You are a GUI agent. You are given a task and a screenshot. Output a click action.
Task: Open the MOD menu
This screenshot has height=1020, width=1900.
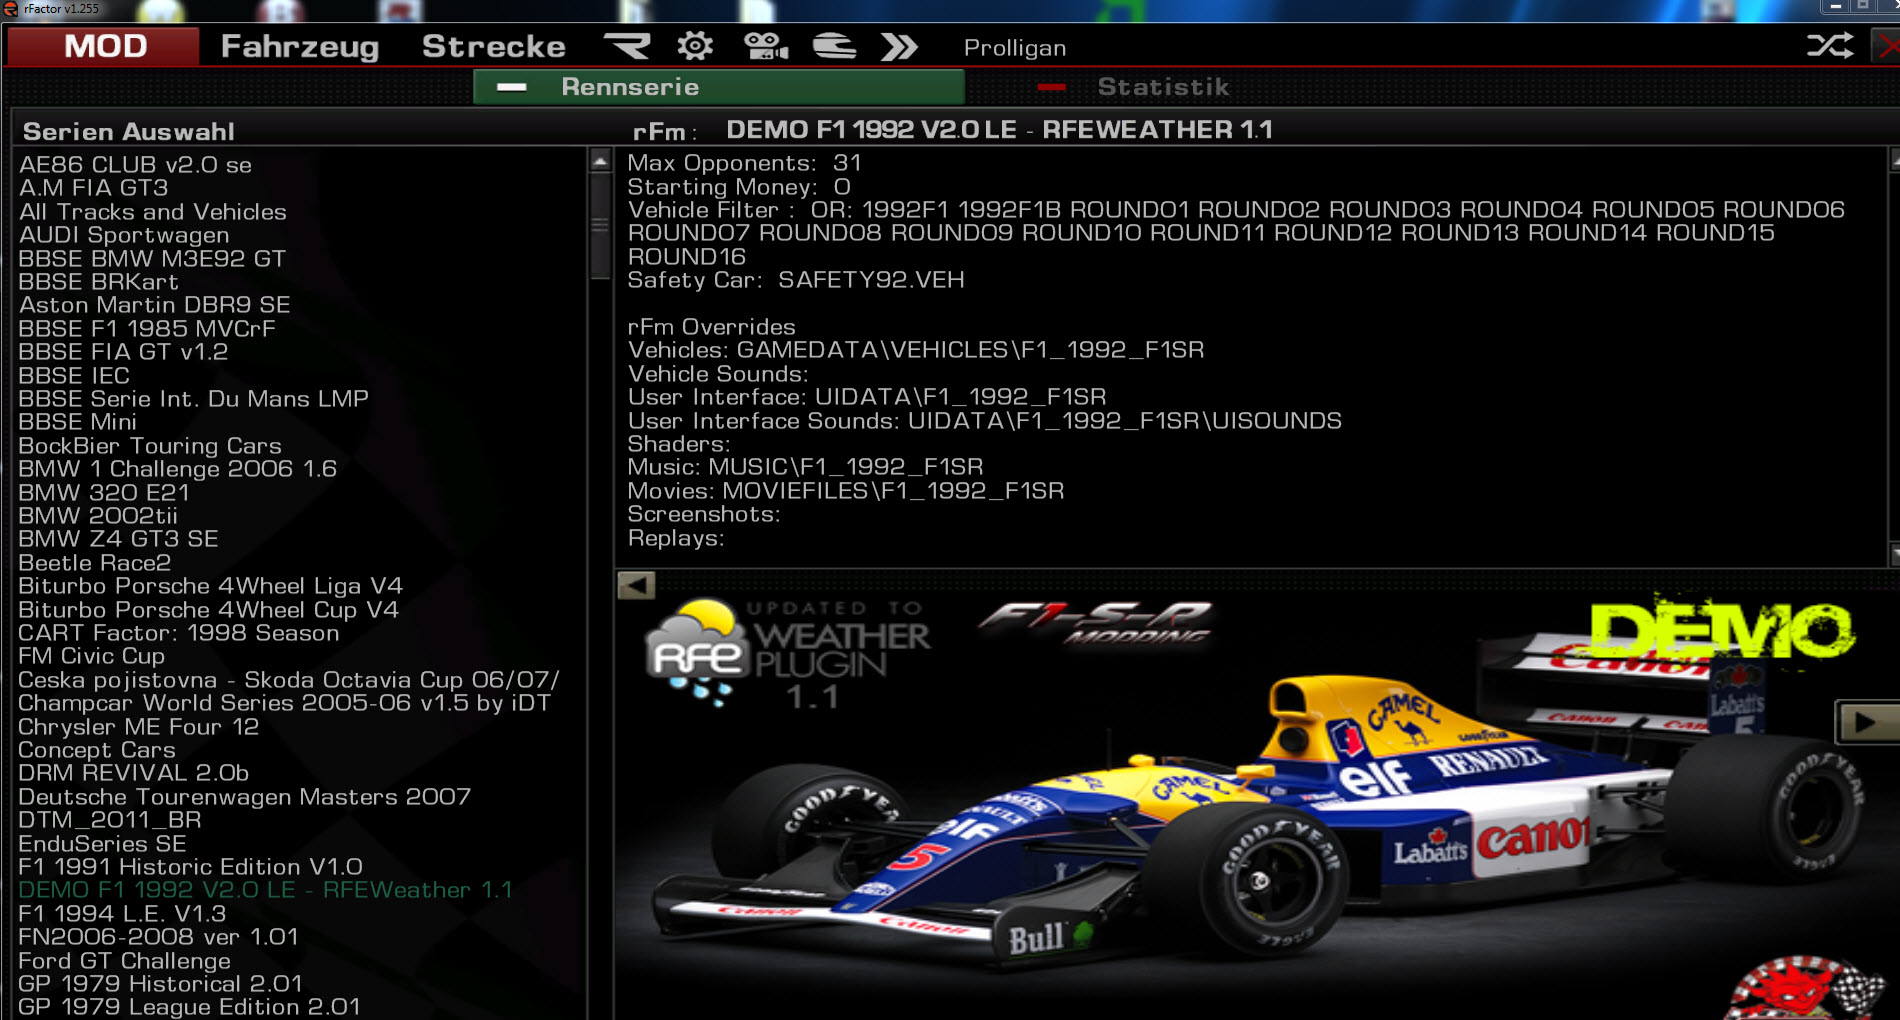pyautogui.click(x=104, y=46)
